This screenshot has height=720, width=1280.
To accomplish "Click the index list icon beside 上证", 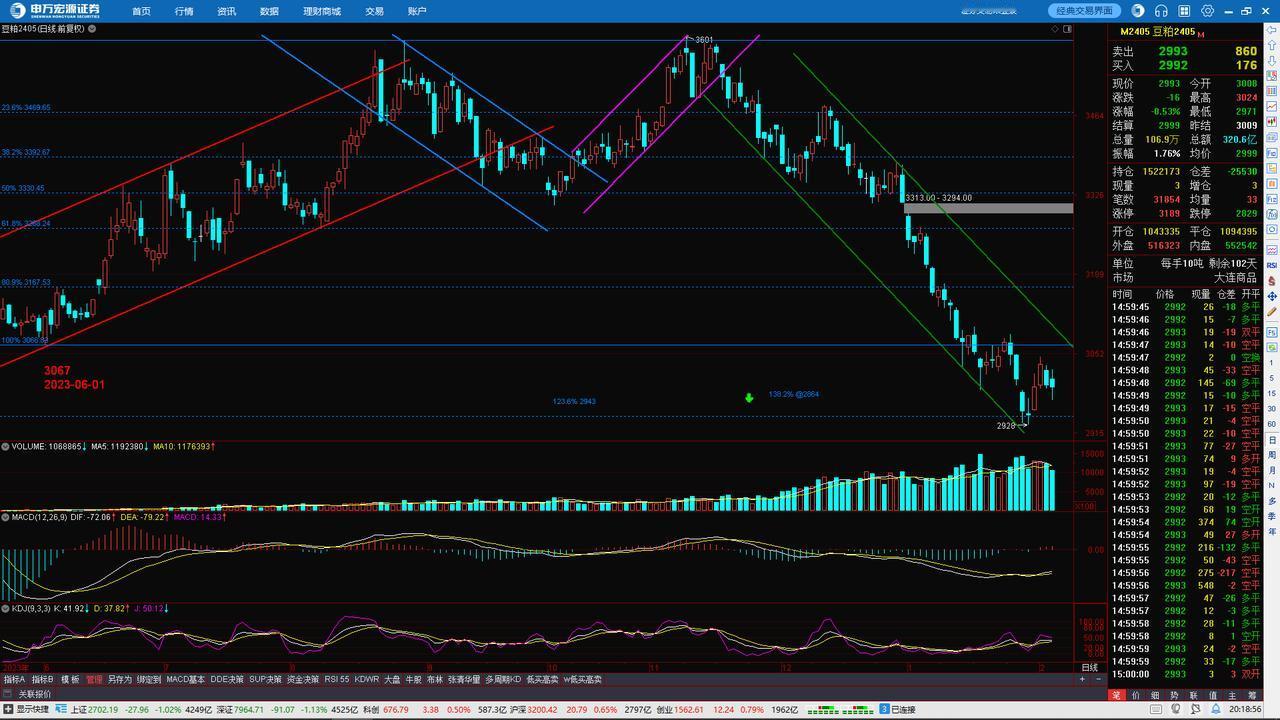I will click(x=62, y=710).
